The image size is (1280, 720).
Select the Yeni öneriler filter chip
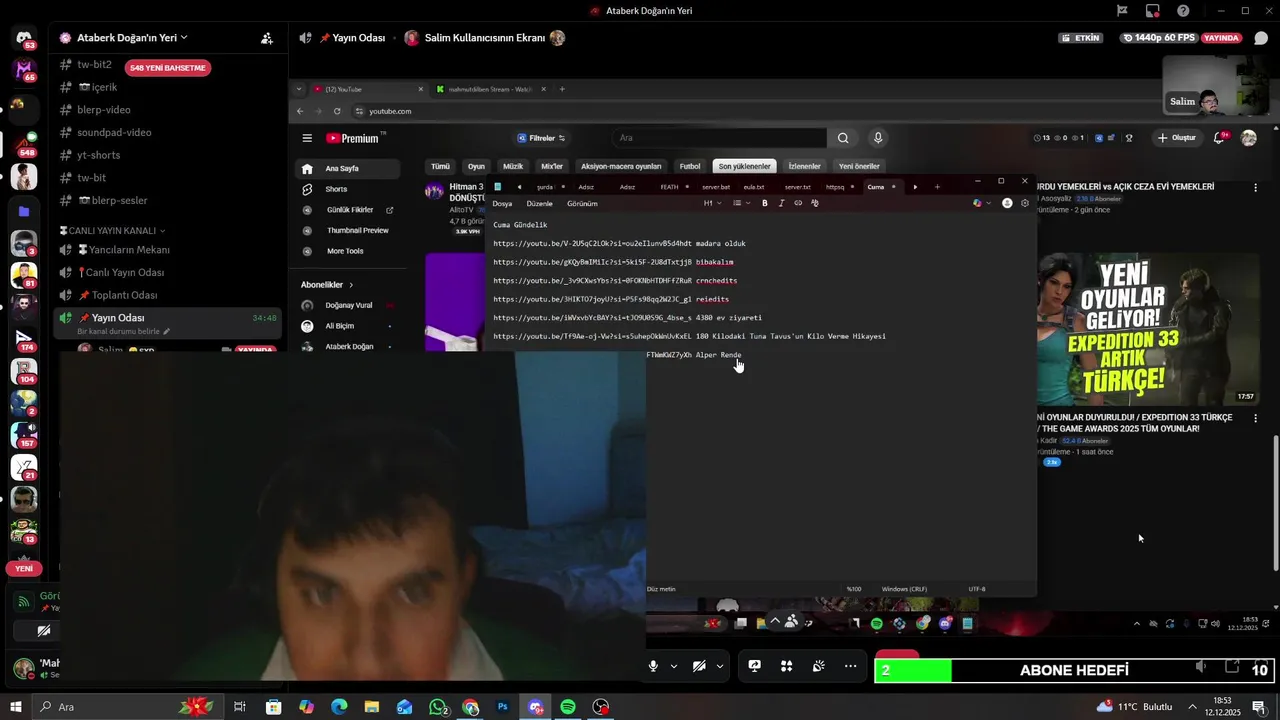tap(859, 166)
